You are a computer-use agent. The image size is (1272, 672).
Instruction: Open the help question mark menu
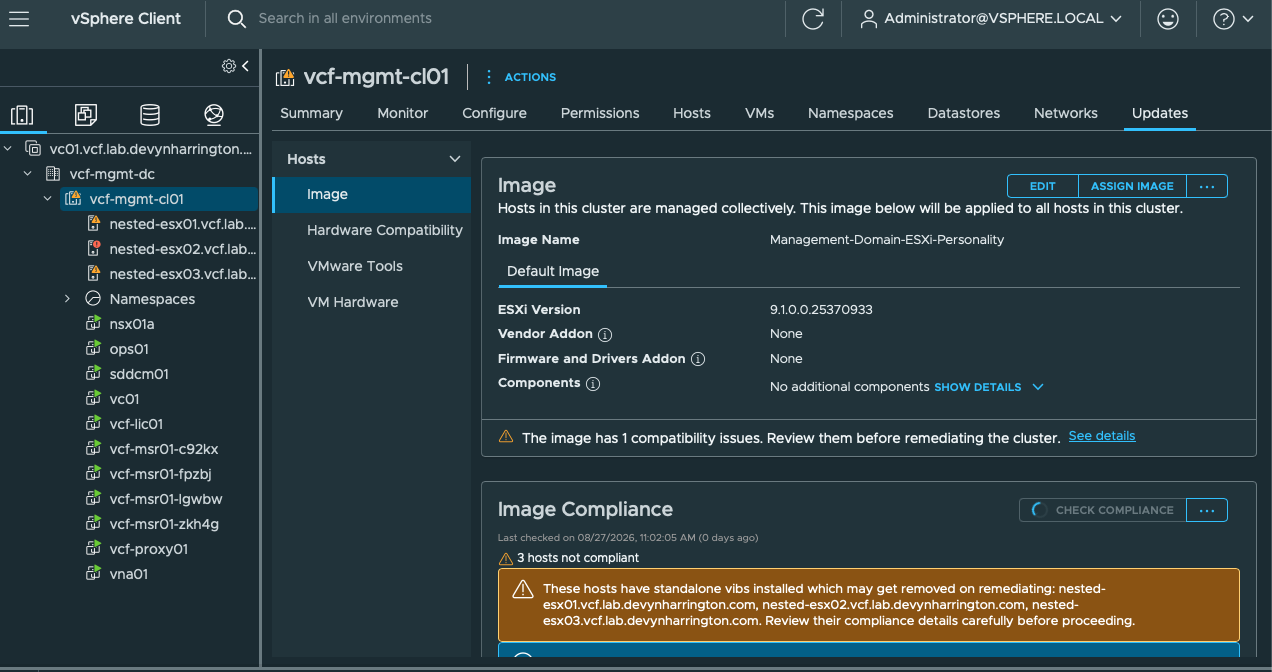pos(1232,19)
